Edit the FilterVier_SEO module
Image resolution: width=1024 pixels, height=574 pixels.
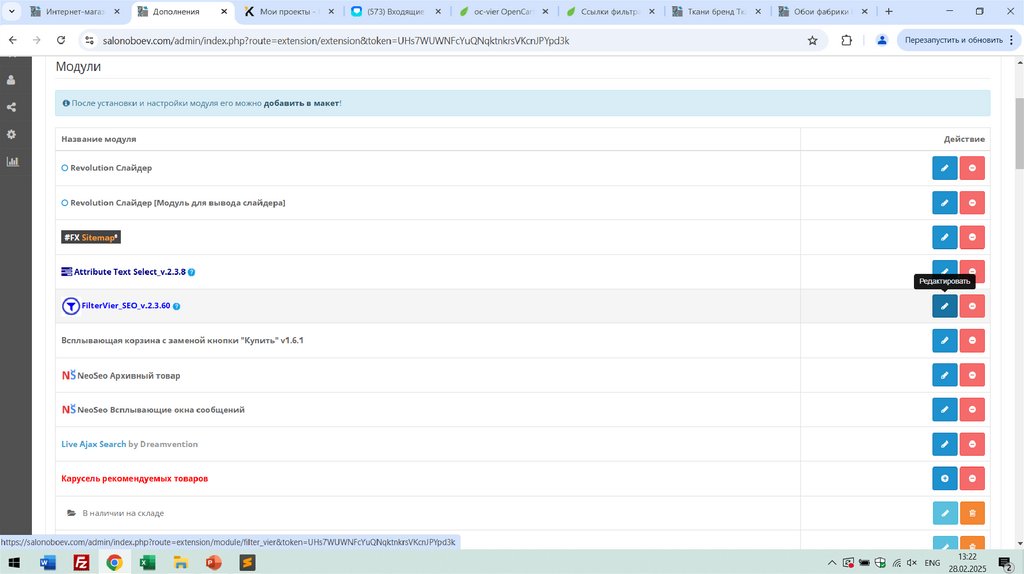click(944, 306)
